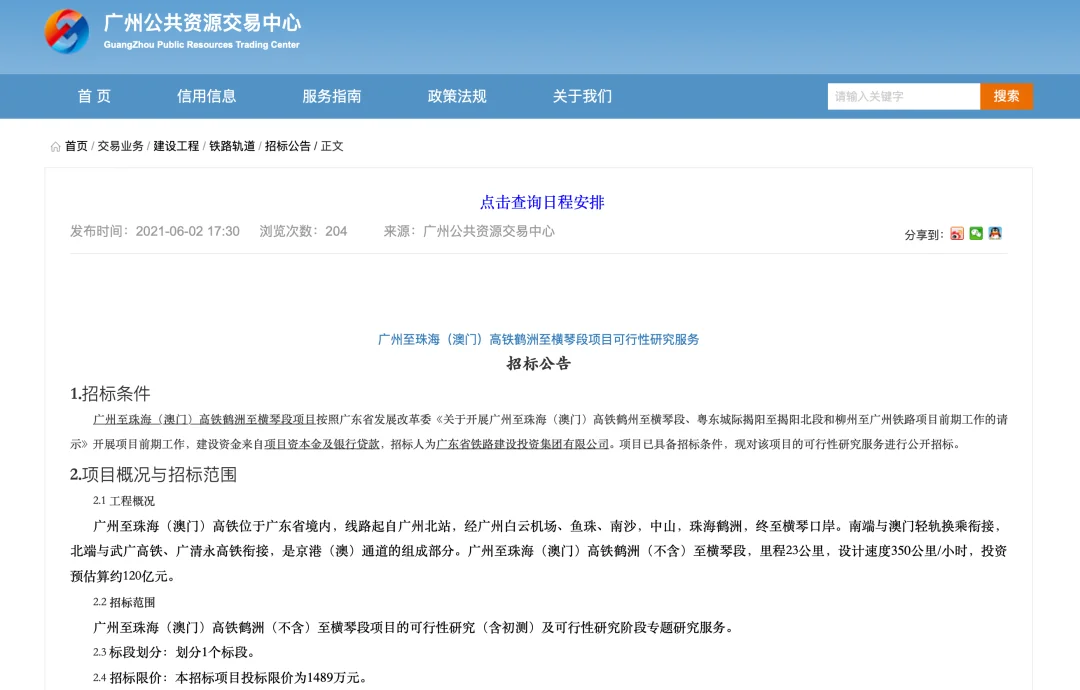The width and height of the screenshot is (1080, 690).
Task: Click the view count 浏览次数：204
Action: click(303, 231)
